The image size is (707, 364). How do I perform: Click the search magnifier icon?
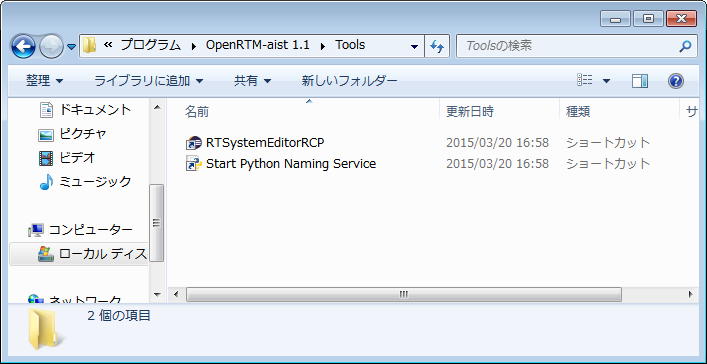click(685, 46)
